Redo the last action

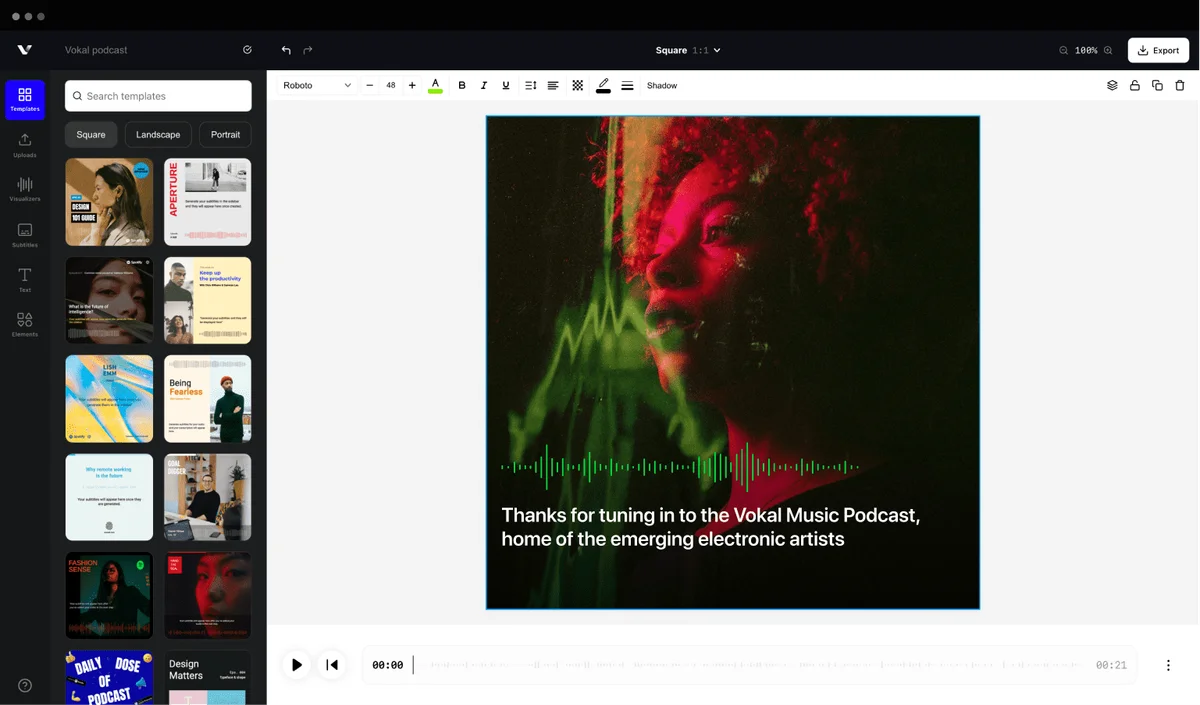click(308, 50)
